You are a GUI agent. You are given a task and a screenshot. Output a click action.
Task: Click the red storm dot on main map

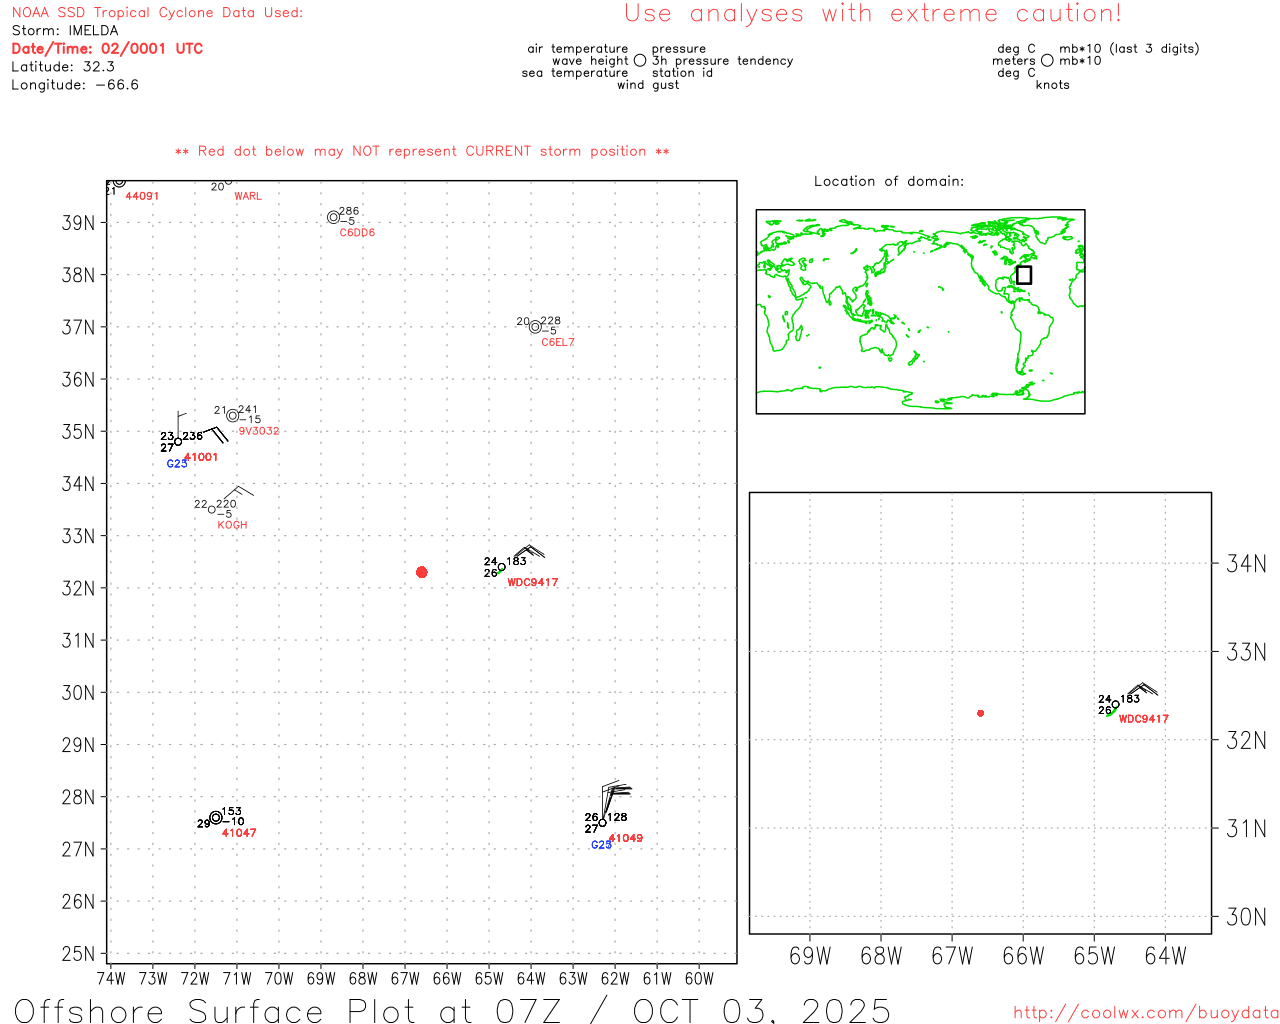(422, 572)
